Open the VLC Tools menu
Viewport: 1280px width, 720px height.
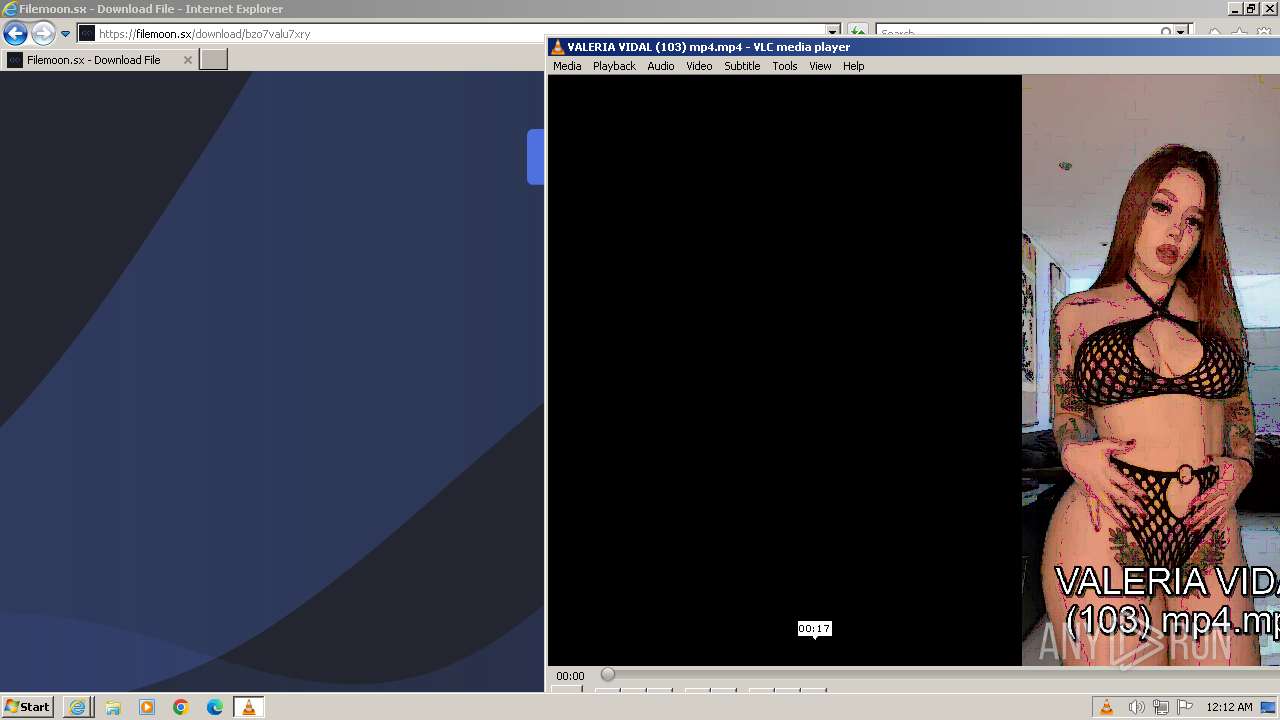[785, 66]
